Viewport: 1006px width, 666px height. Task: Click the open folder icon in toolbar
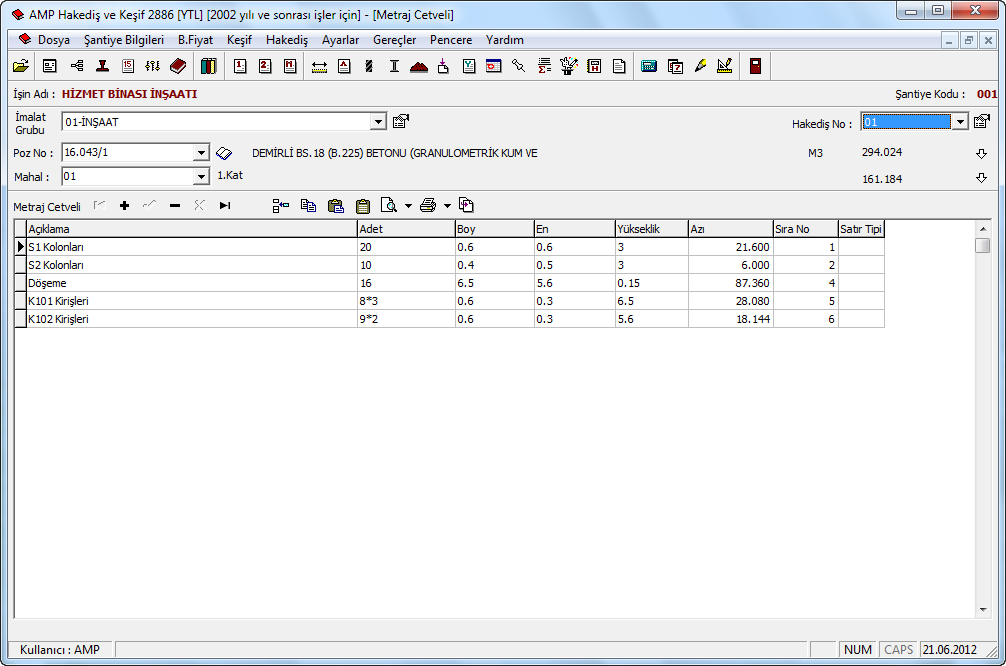[20, 66]
